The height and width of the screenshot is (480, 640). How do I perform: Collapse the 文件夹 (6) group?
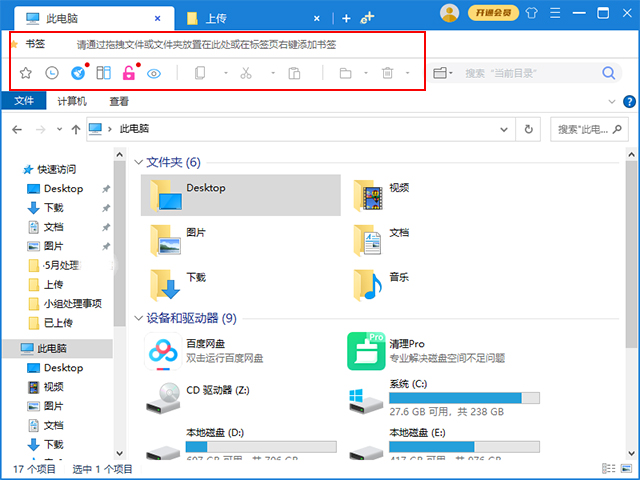tap(138, 162)
